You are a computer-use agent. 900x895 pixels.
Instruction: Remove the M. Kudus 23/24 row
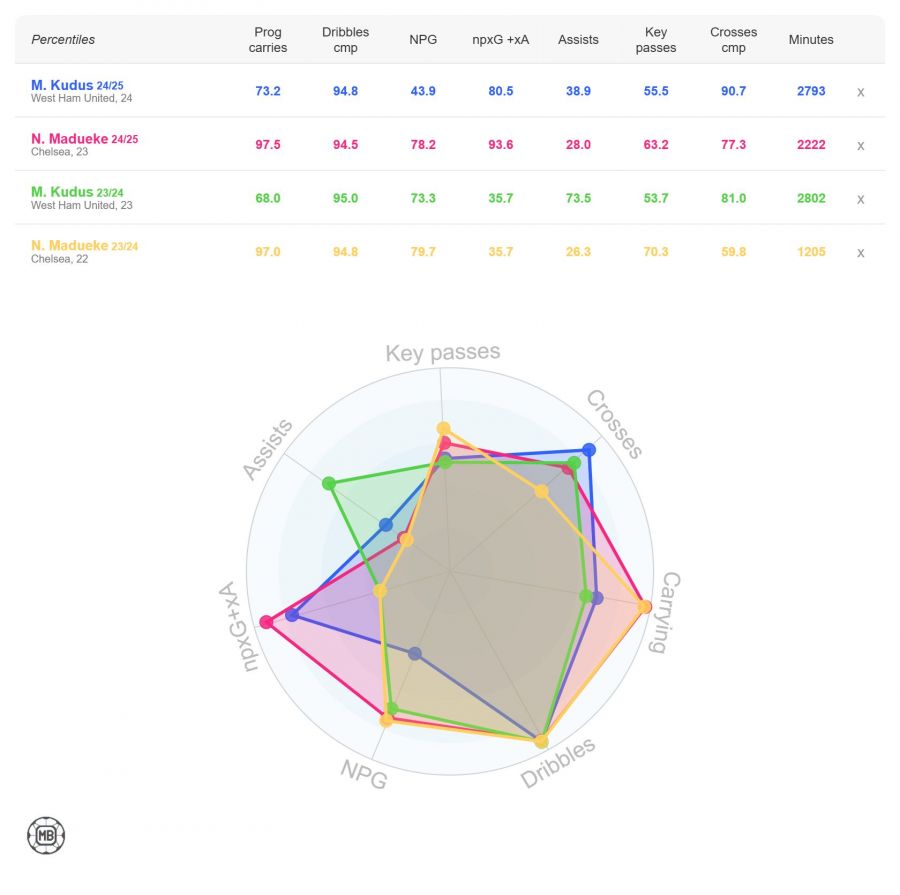[860, 199]
